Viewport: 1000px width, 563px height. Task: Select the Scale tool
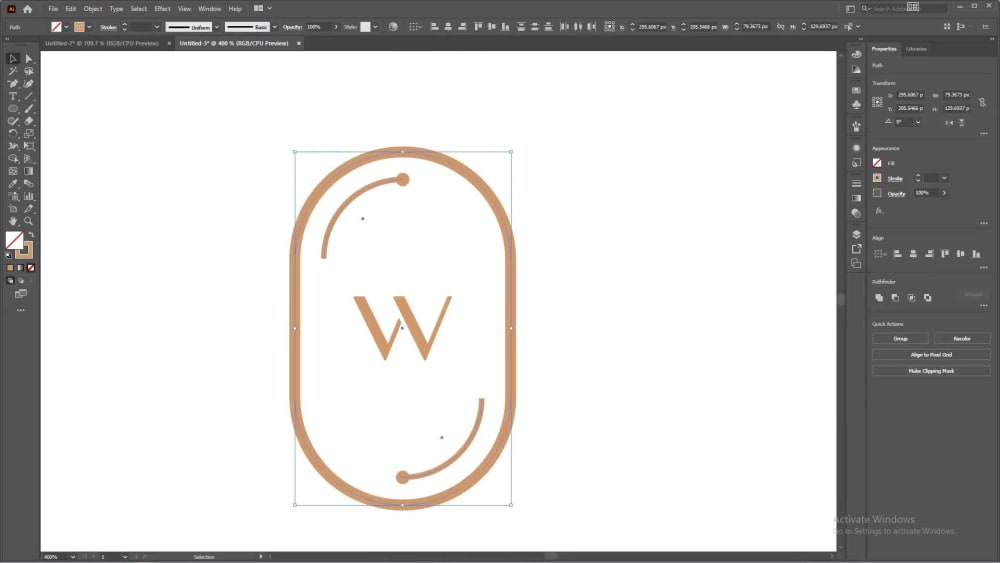click(29, 133)
